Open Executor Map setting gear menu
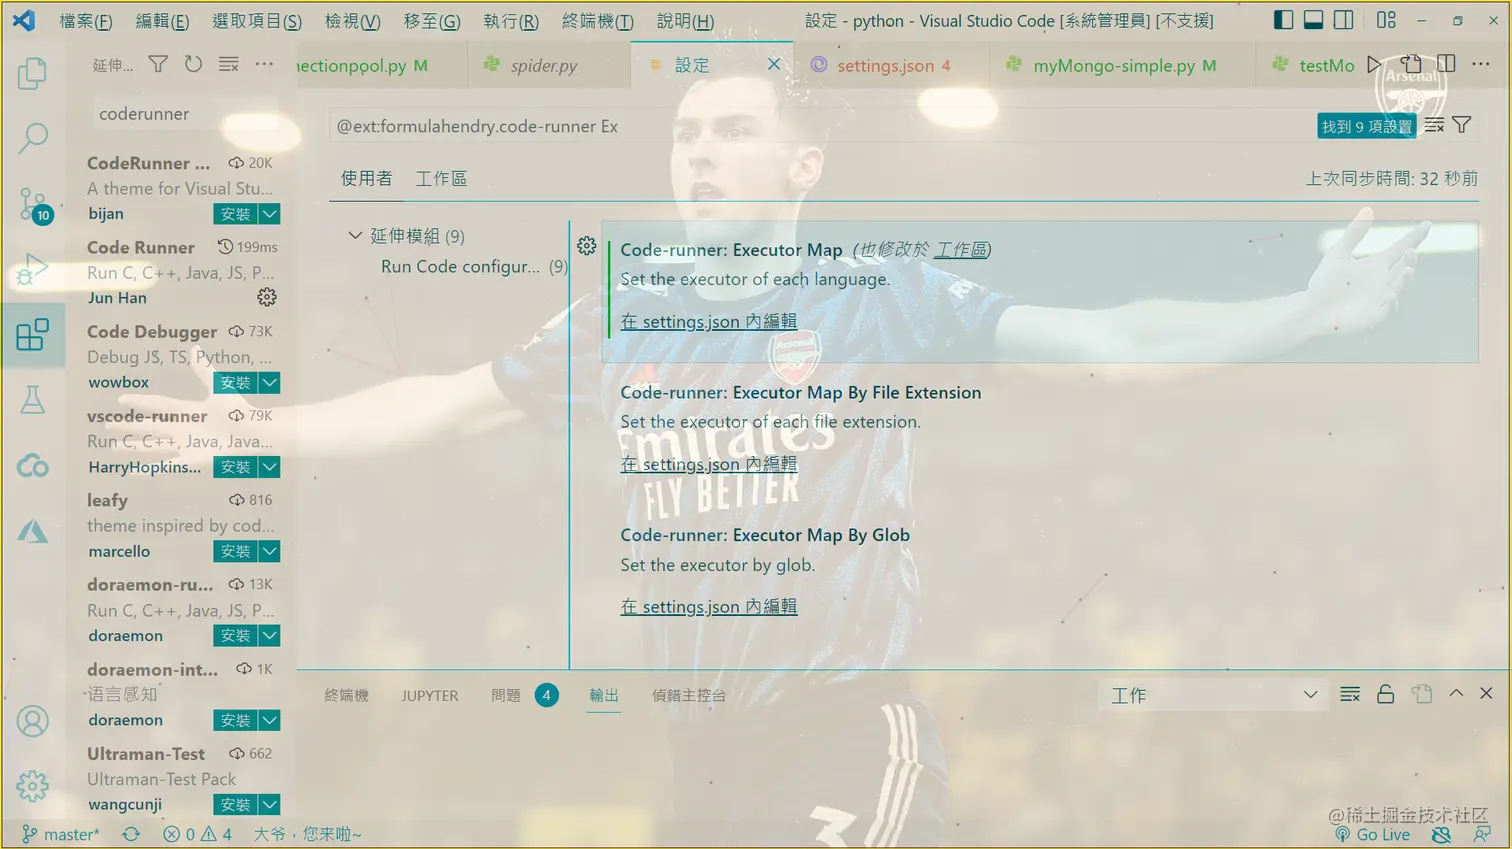Viewport: 1512px width, 849px height. 587,246
